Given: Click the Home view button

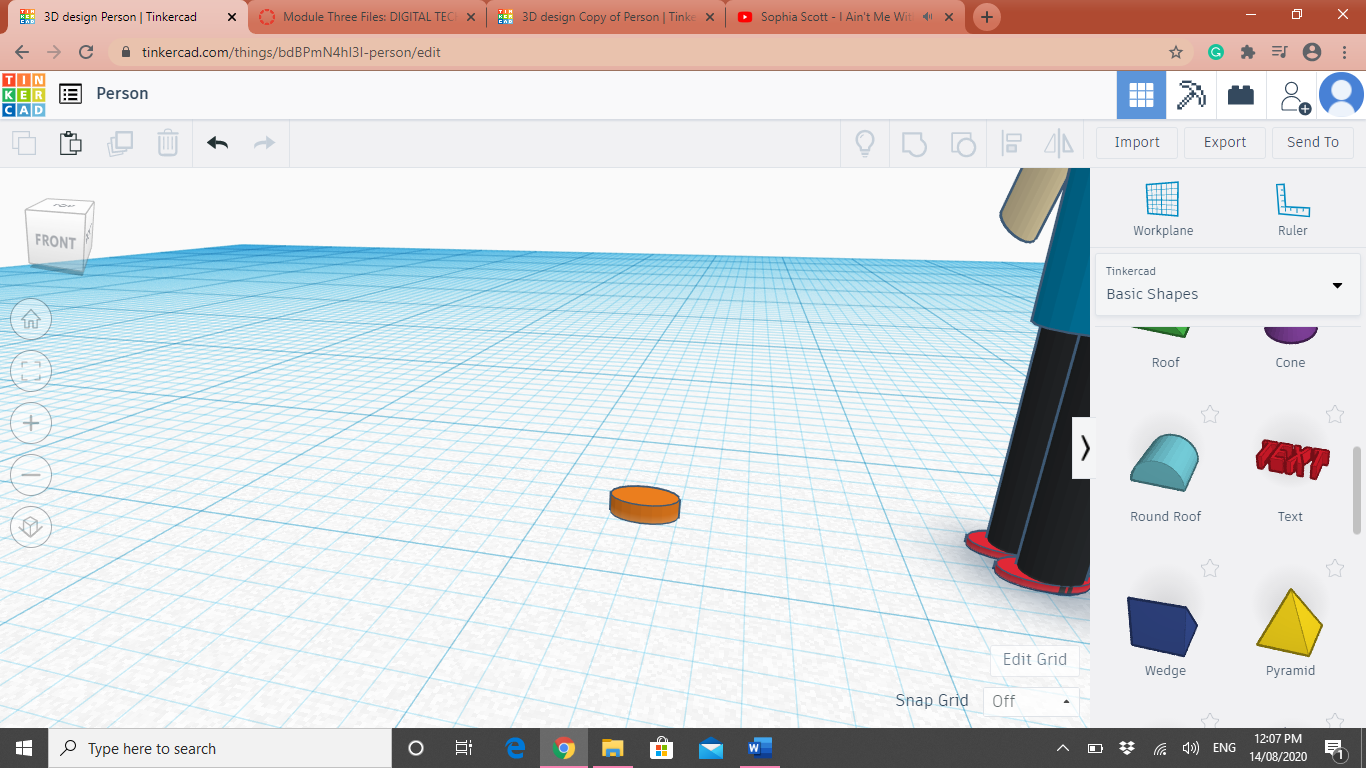Looking at the screenshot, I should (31, 319).
